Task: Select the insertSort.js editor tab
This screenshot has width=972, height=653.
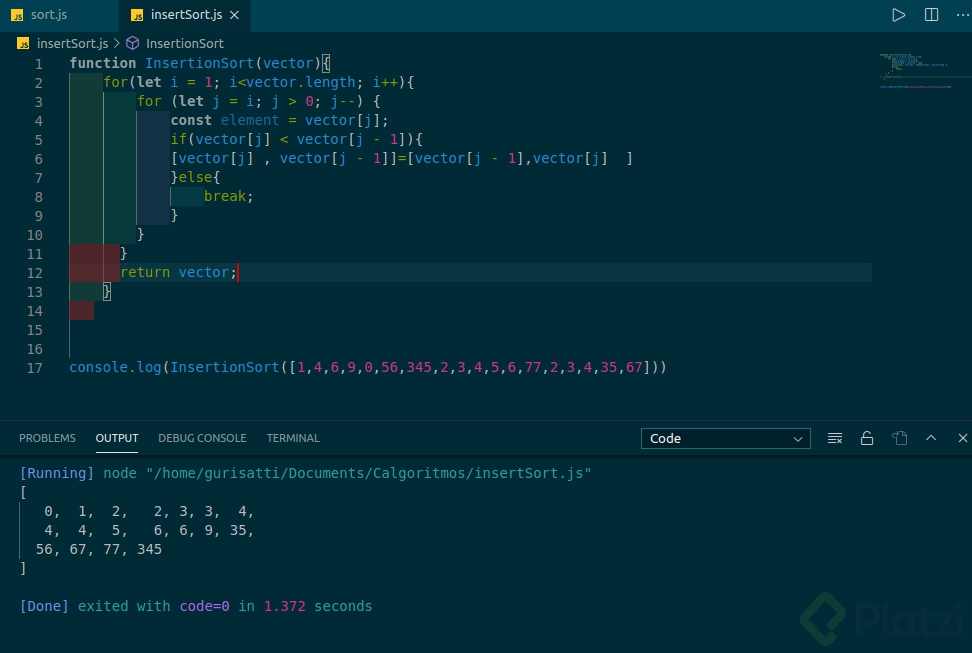Action: (185, 15)
